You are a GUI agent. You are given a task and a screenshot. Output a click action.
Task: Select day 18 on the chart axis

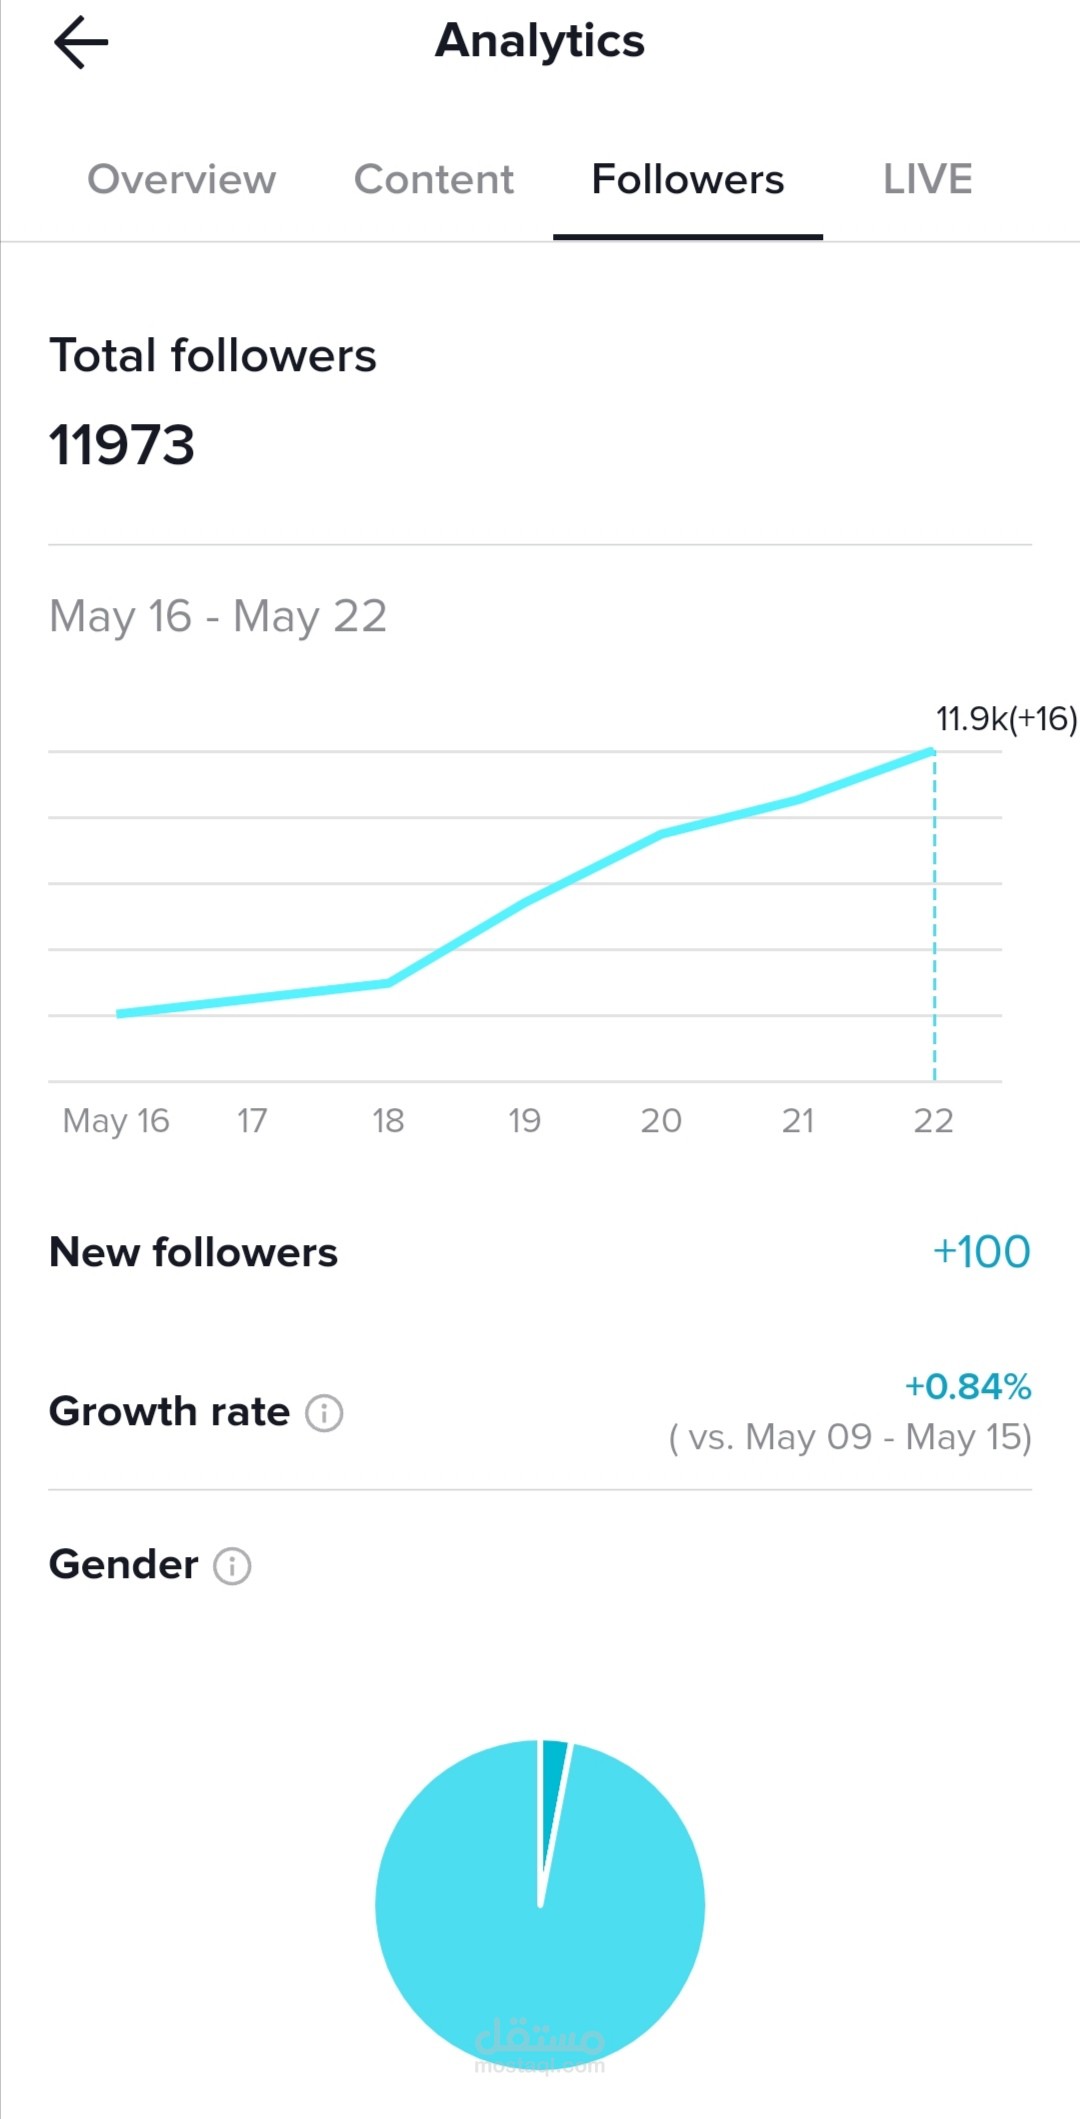388,1121
